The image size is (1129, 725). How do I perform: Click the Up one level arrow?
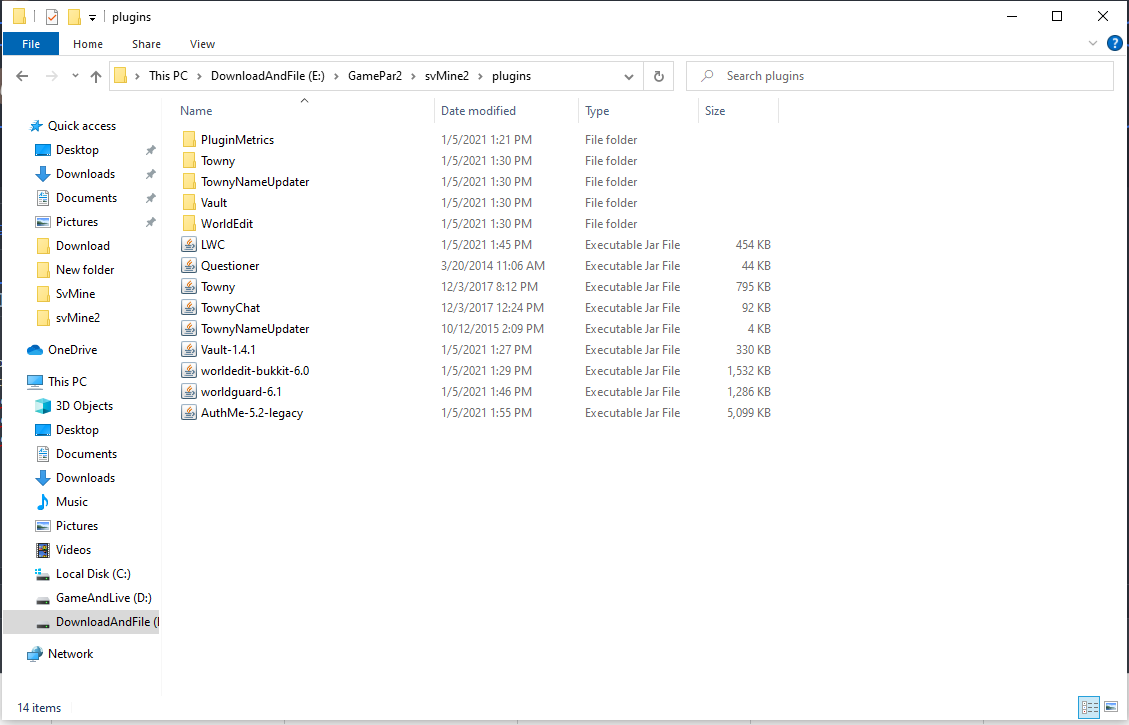click(x=96, y=76)
